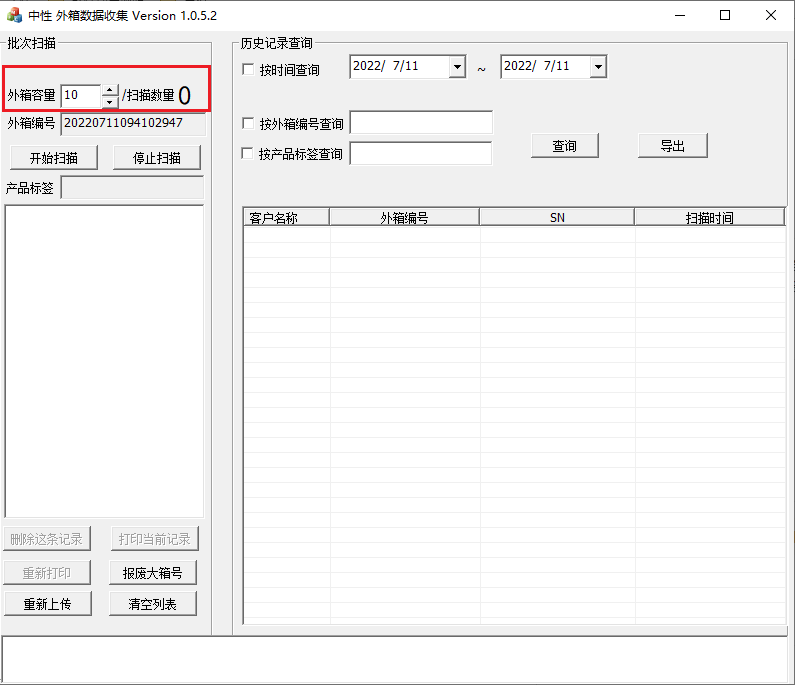Click the 查询 button
Viewport: 795px width, 685px height.
click(x=565, y=146)
